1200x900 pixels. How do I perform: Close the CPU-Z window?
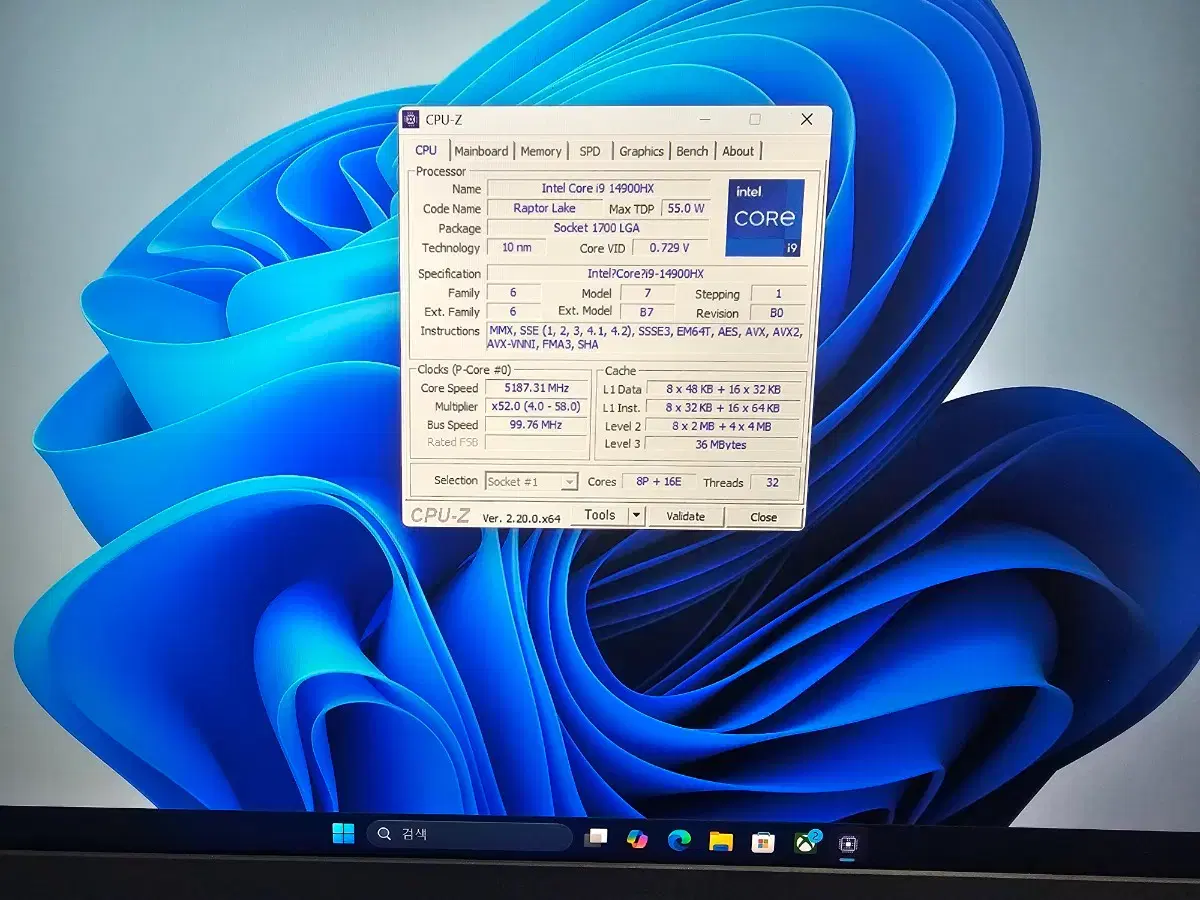[807, 119]
